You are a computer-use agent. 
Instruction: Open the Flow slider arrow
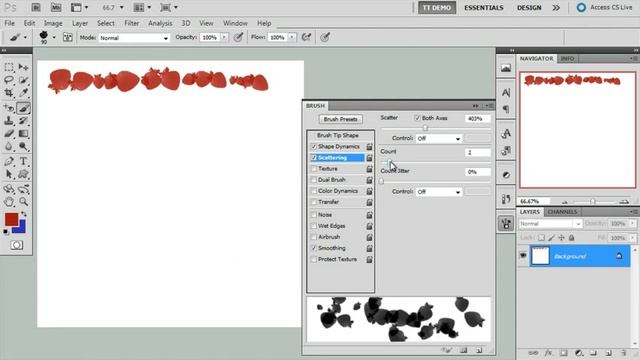point(292,38)
